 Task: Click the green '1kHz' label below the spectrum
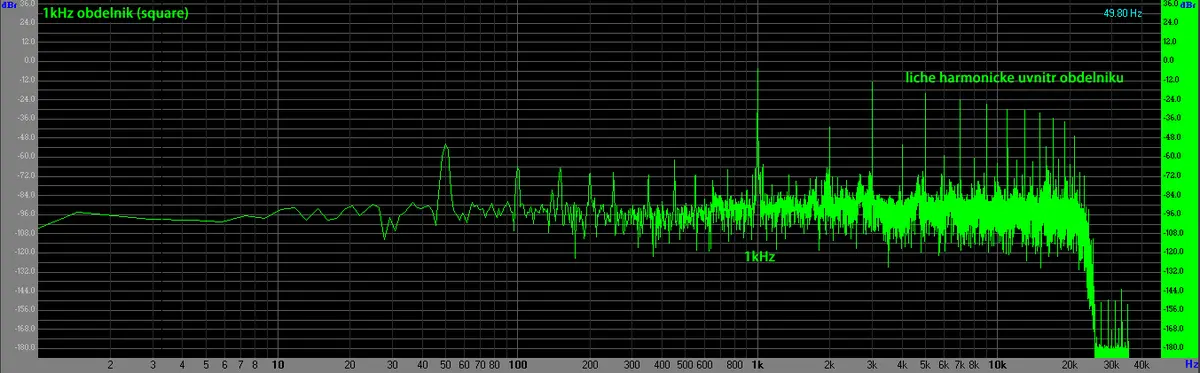(759, 257)
